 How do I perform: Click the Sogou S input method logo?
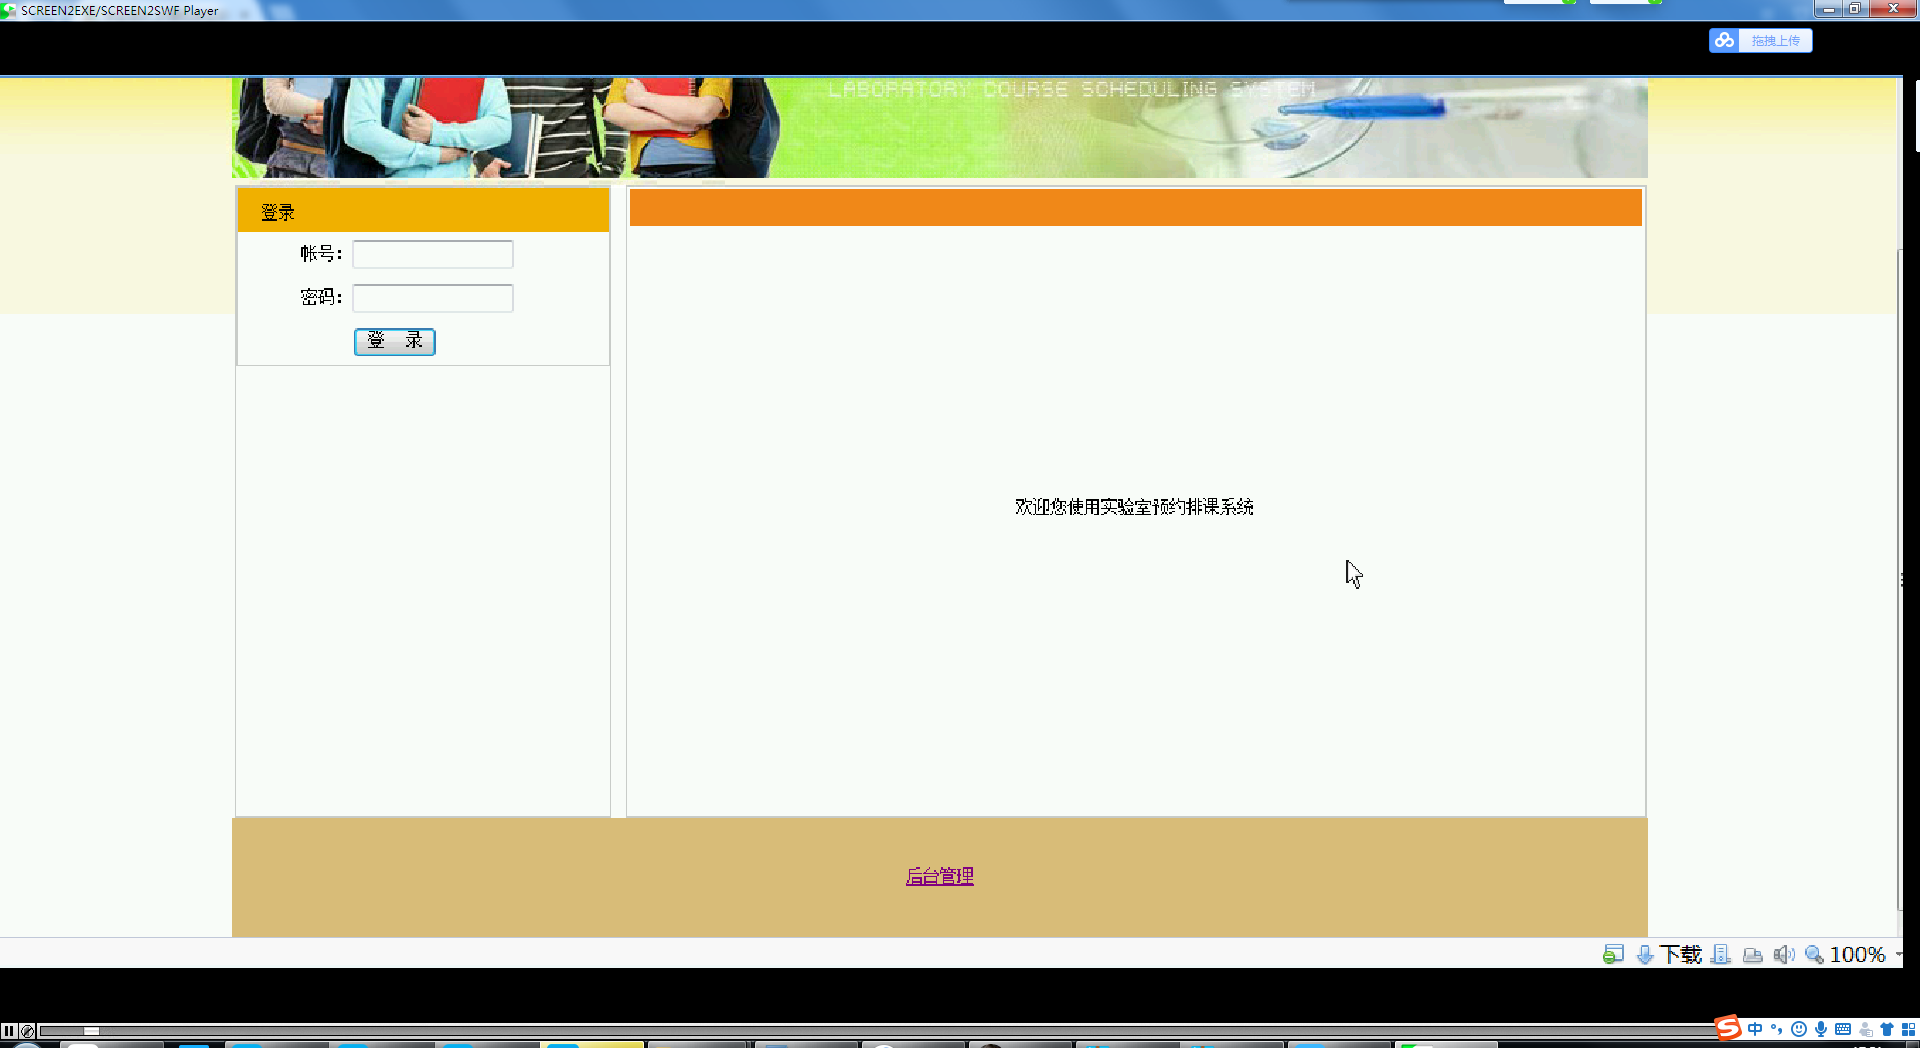click(1728, 1027)
